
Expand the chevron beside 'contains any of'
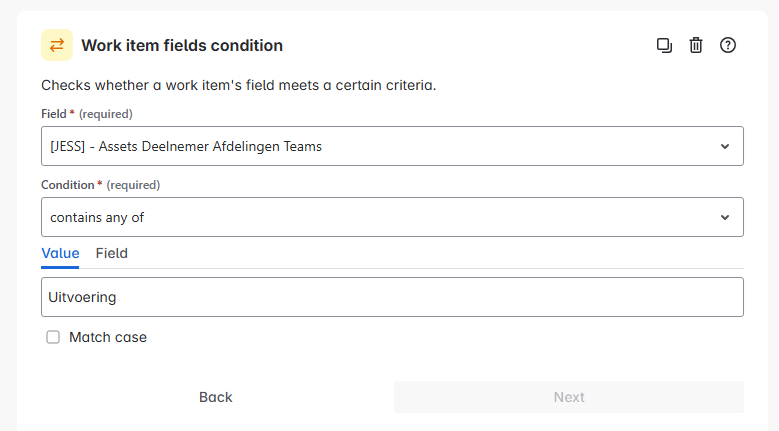[x=725, y=217]
